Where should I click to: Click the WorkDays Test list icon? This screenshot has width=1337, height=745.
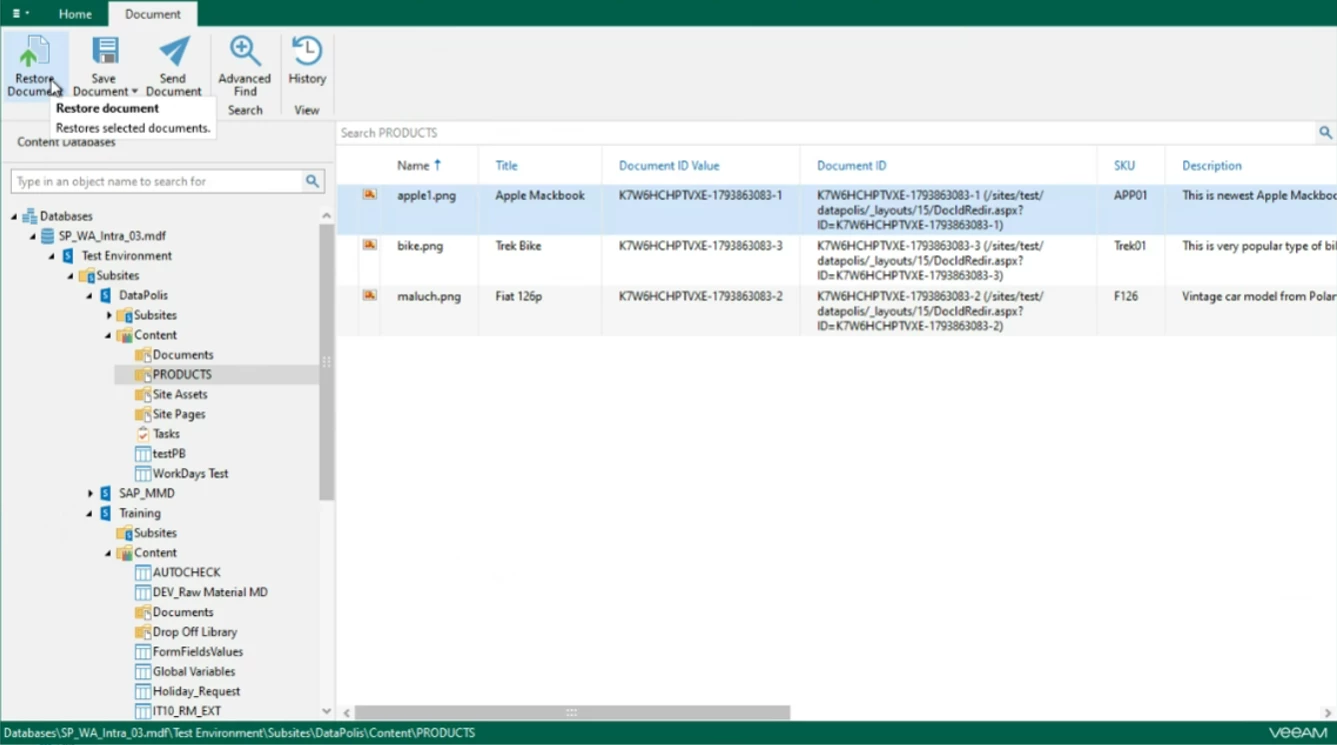[143, 473]
